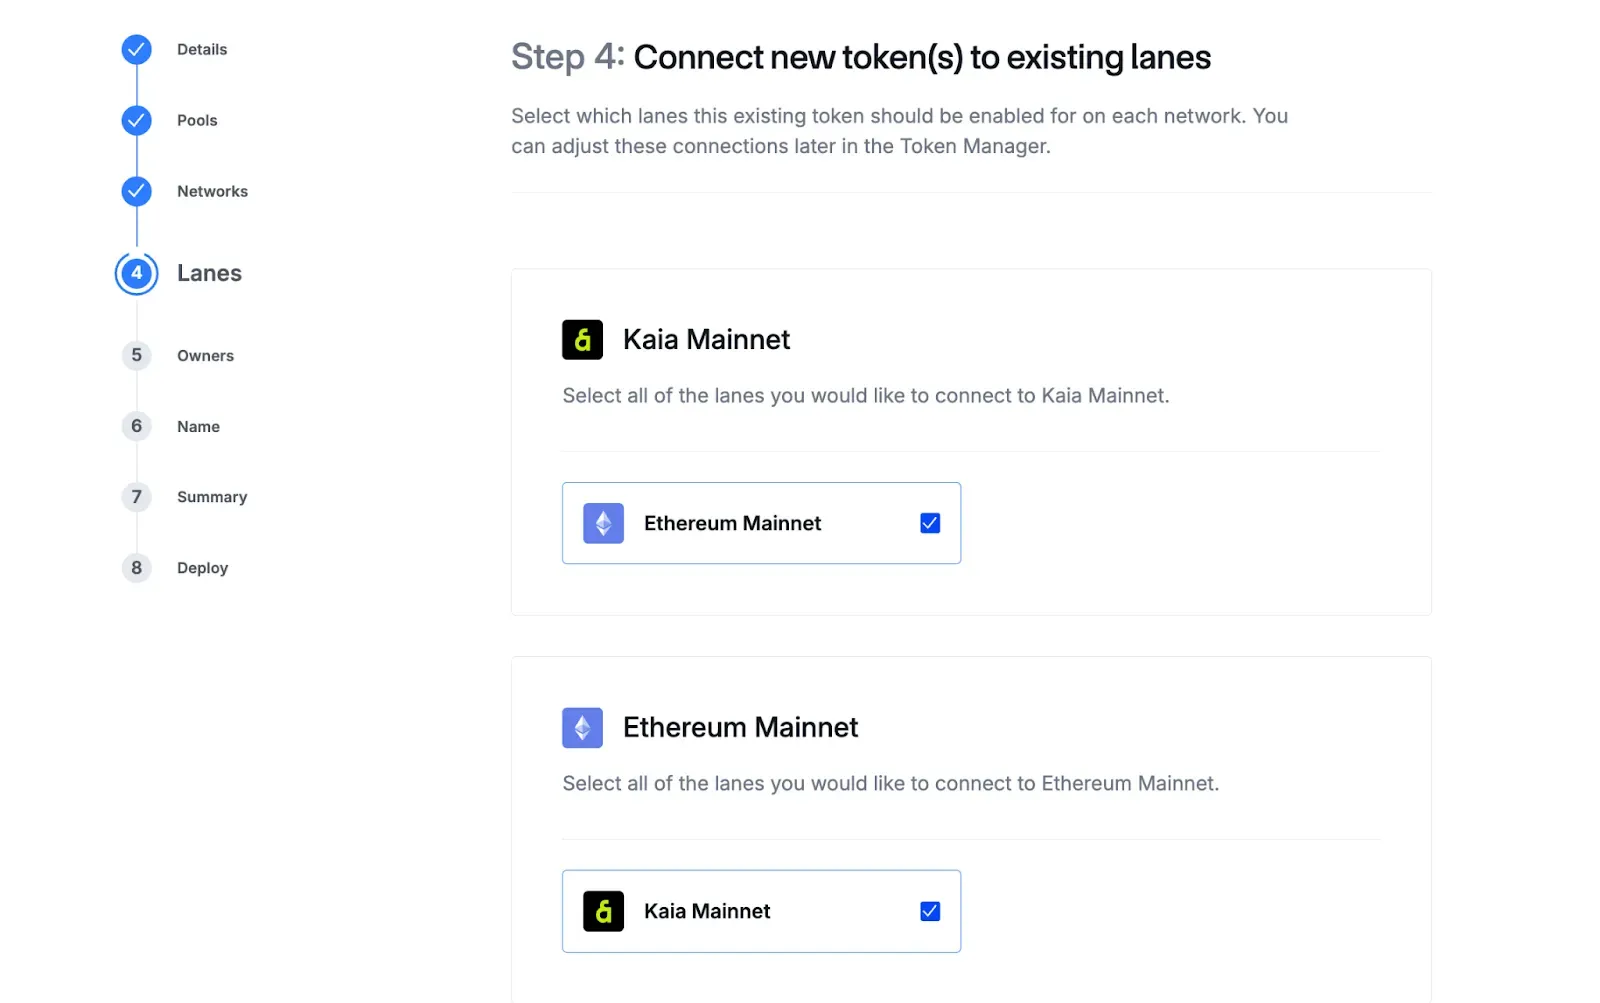Uncheck the Kaia Mainnet lane checkbox
Screen dimensions: 1600x1003
point(930,911)
